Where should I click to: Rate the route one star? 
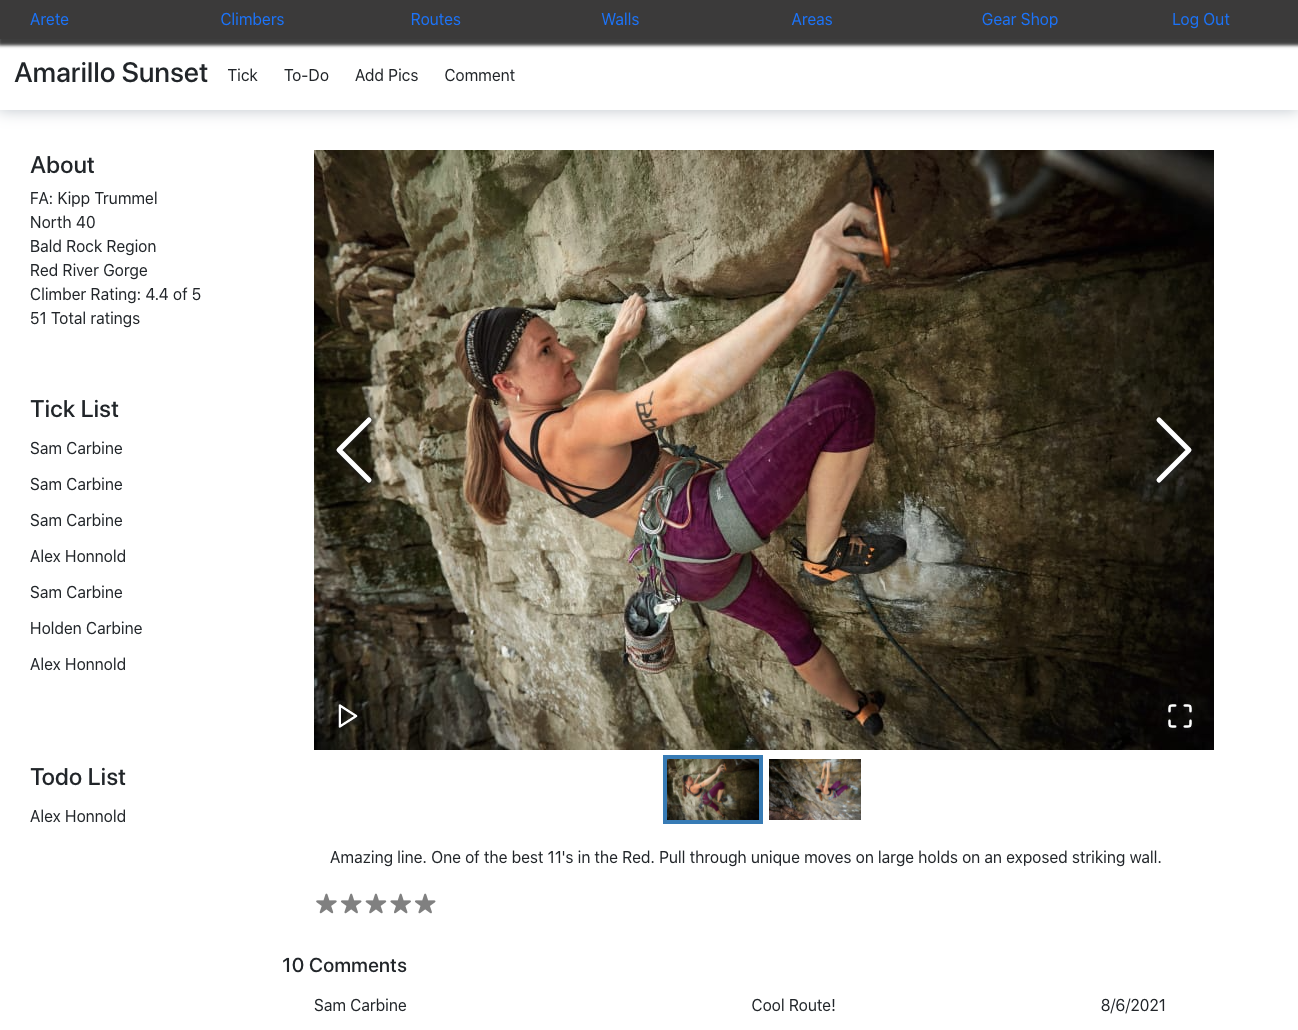click(x=326, y=904)
